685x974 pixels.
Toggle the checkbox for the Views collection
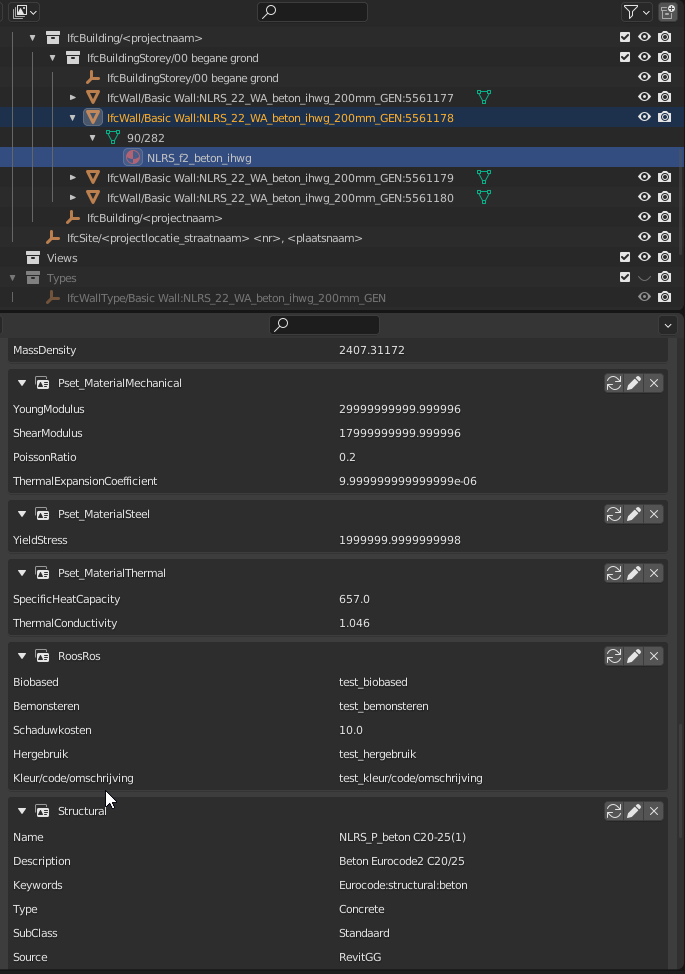[x=625, y=257]
